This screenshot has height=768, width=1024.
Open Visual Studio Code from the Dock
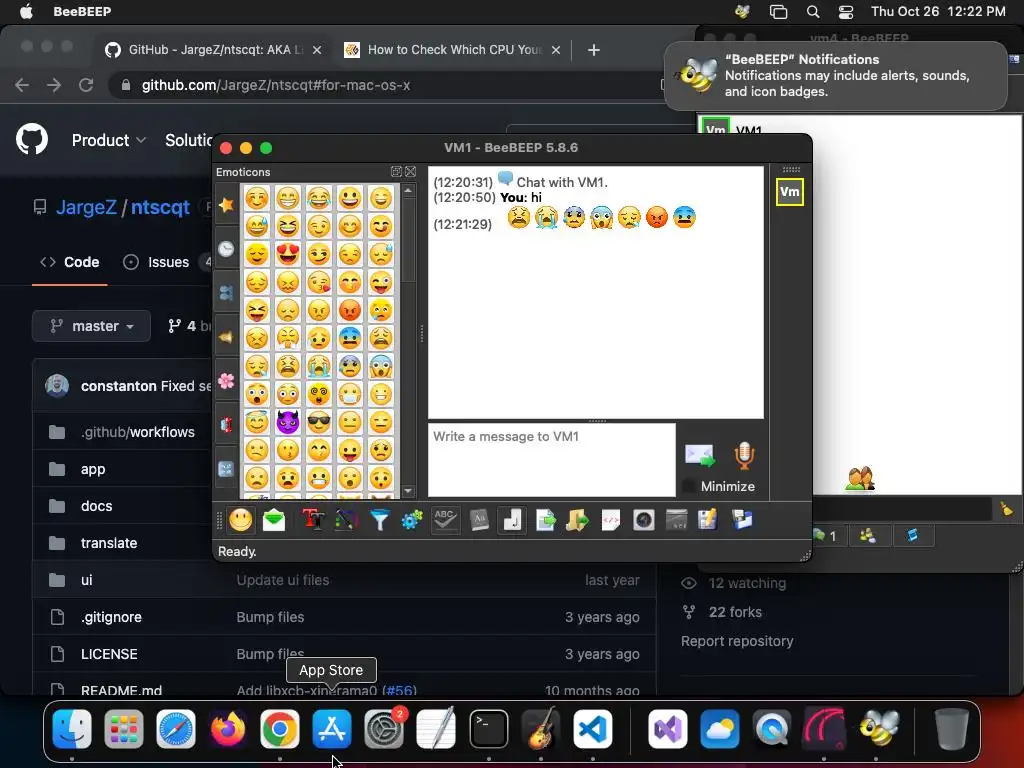pyautogui.click(x=592, y=729)
